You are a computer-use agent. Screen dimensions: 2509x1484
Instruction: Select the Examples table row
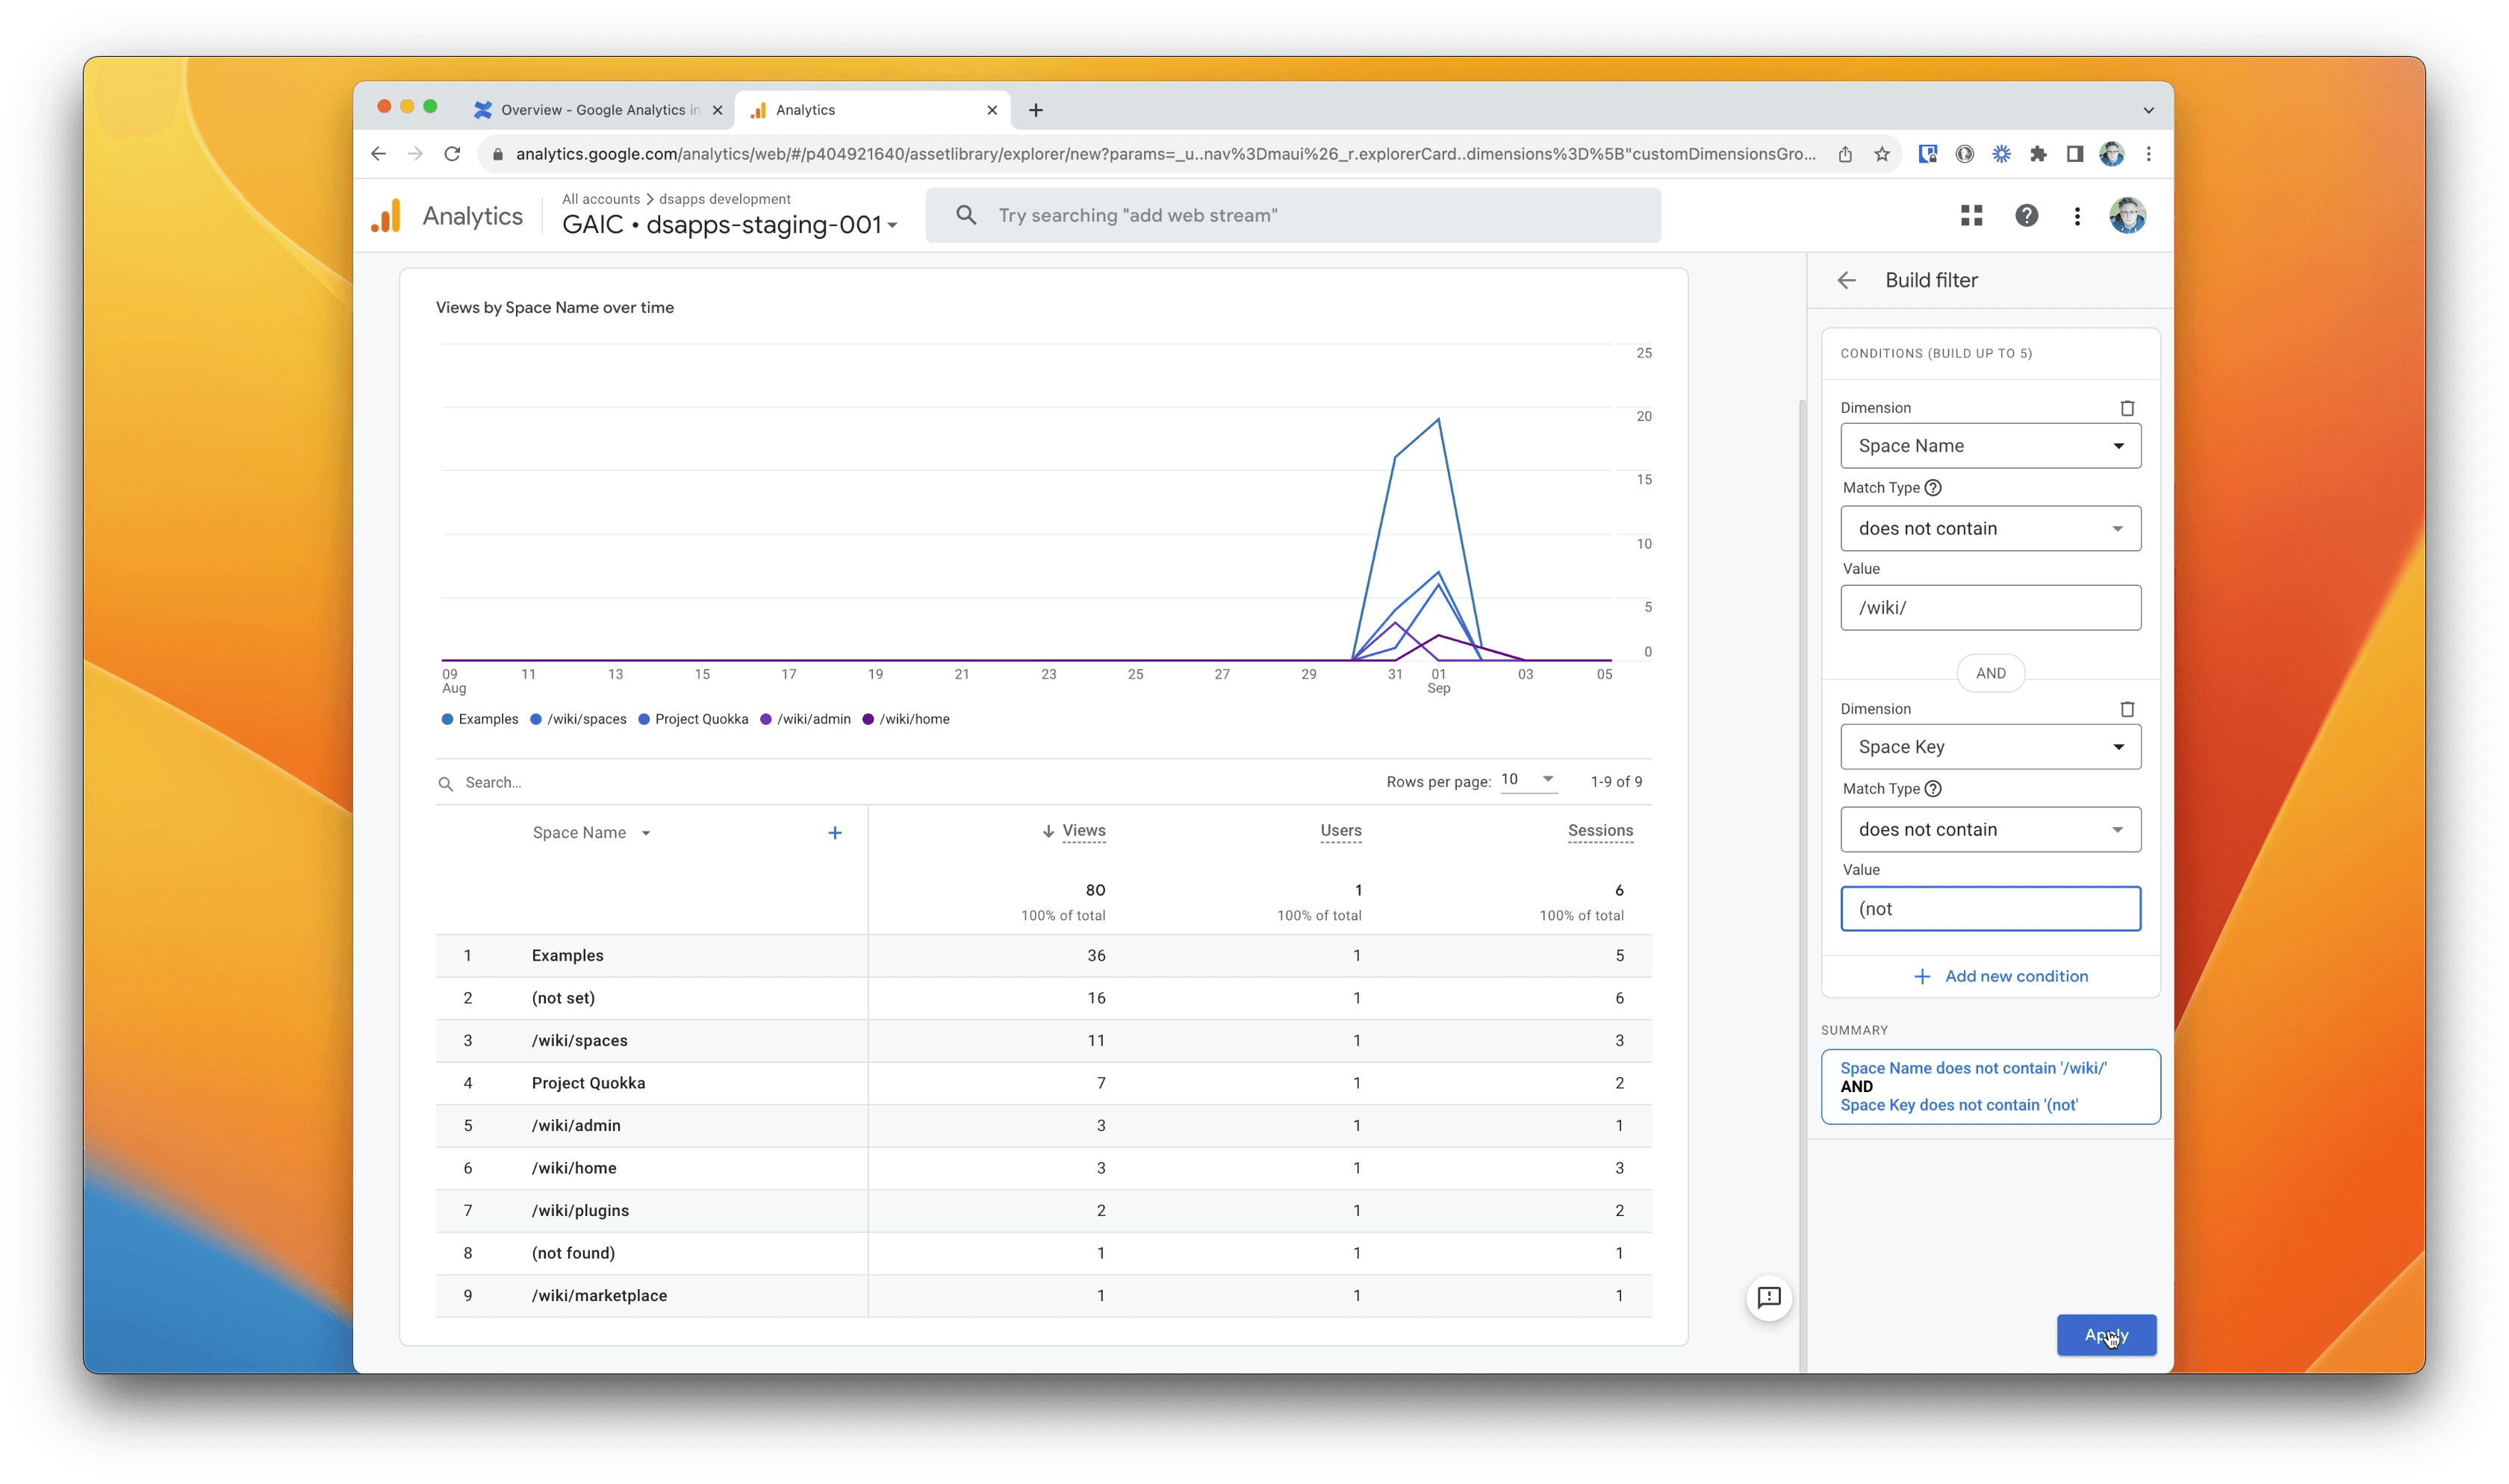[1043, 956]
